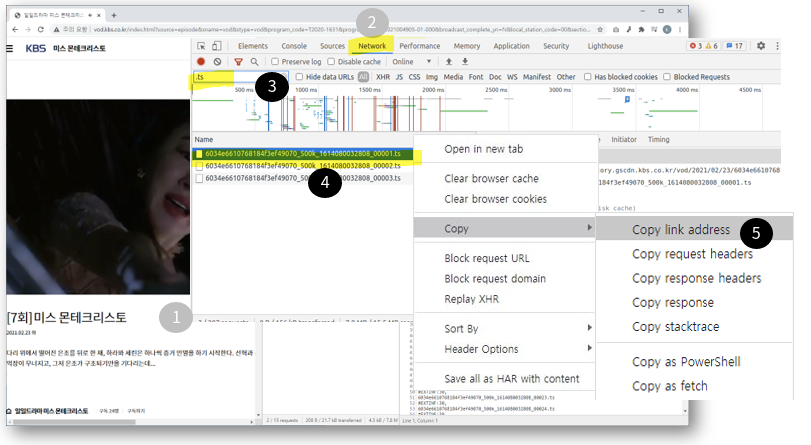Select request ending _00002.ts
This screenshot has width=811, height=445.
point(303,166)
